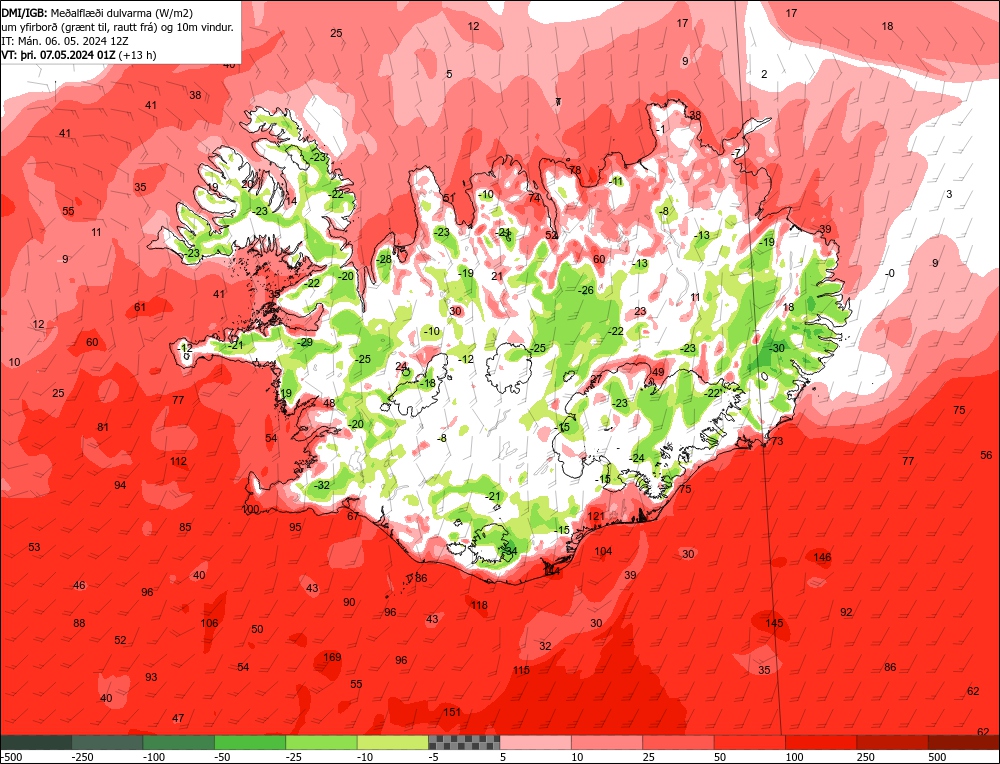Click the dark red legend swatch between 250 and 500
The height and width of the screenshot is (764, 1000).
coord(893,742)
